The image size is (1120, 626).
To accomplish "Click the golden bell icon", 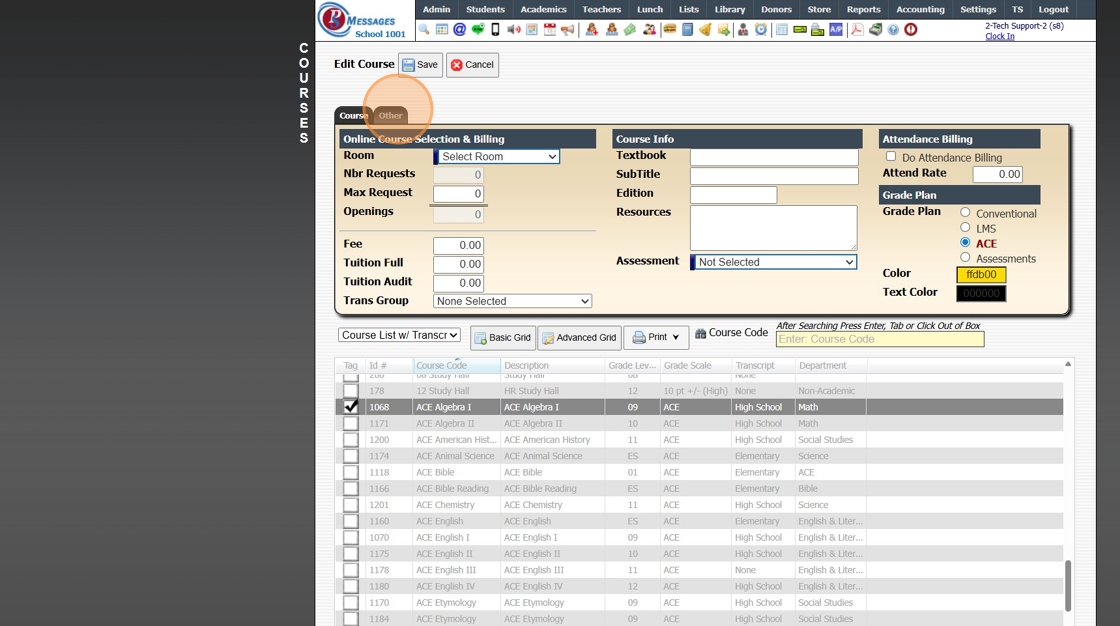I will 705,29.
